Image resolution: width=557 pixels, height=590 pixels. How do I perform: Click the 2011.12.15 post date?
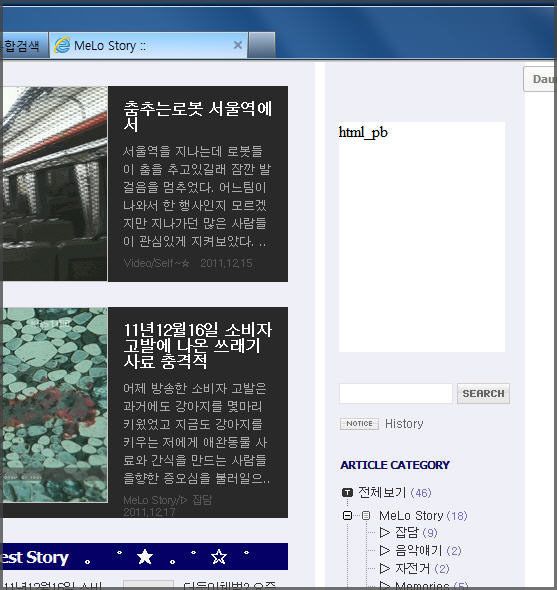pyautogui.click(x=226, y=263)
